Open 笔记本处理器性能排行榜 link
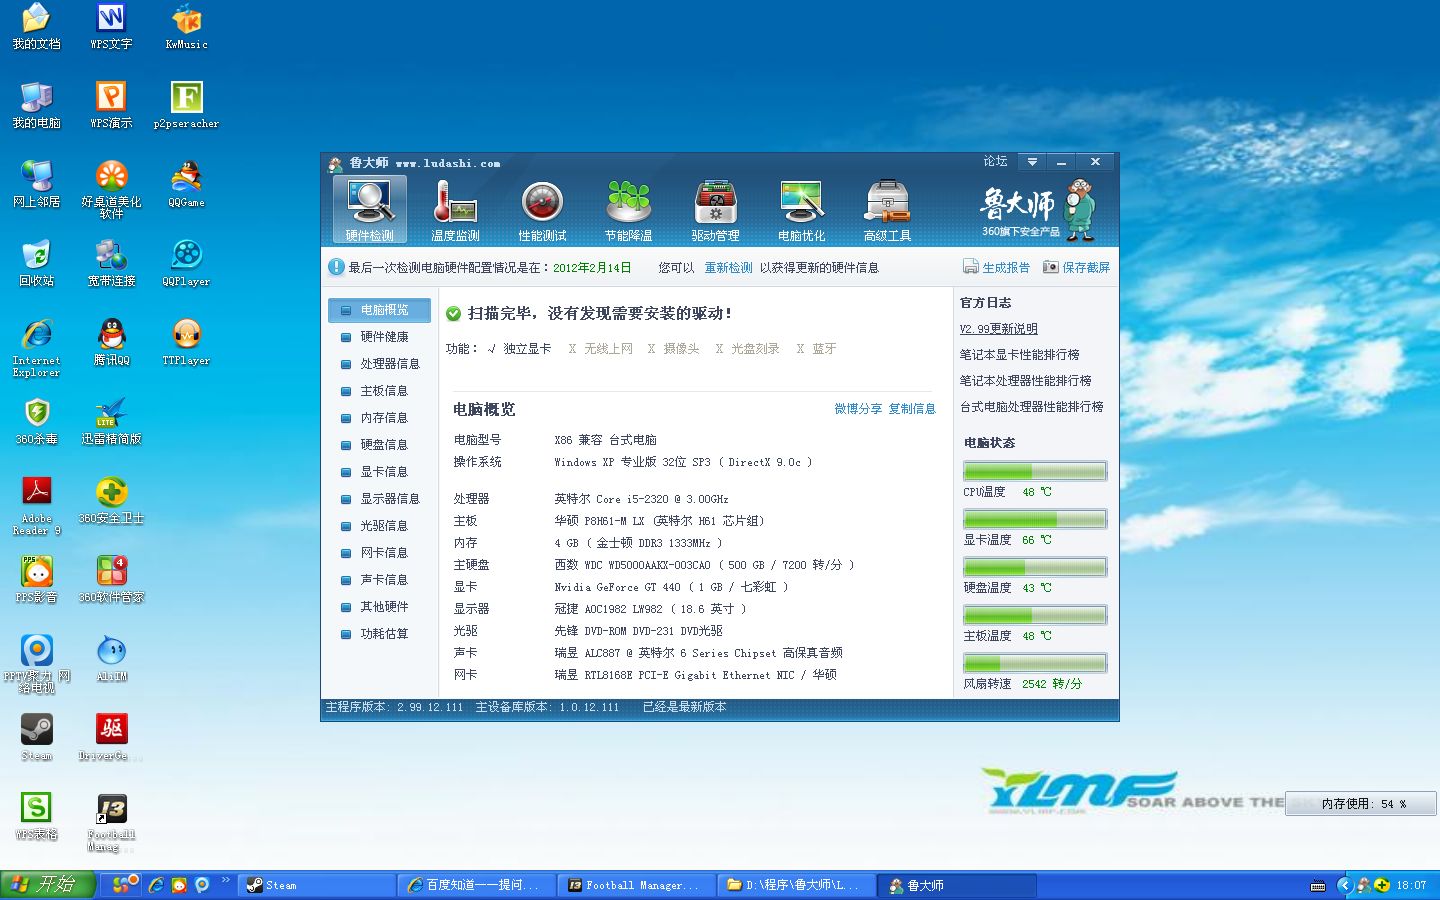1440x900 pixels. (1025, 381)
